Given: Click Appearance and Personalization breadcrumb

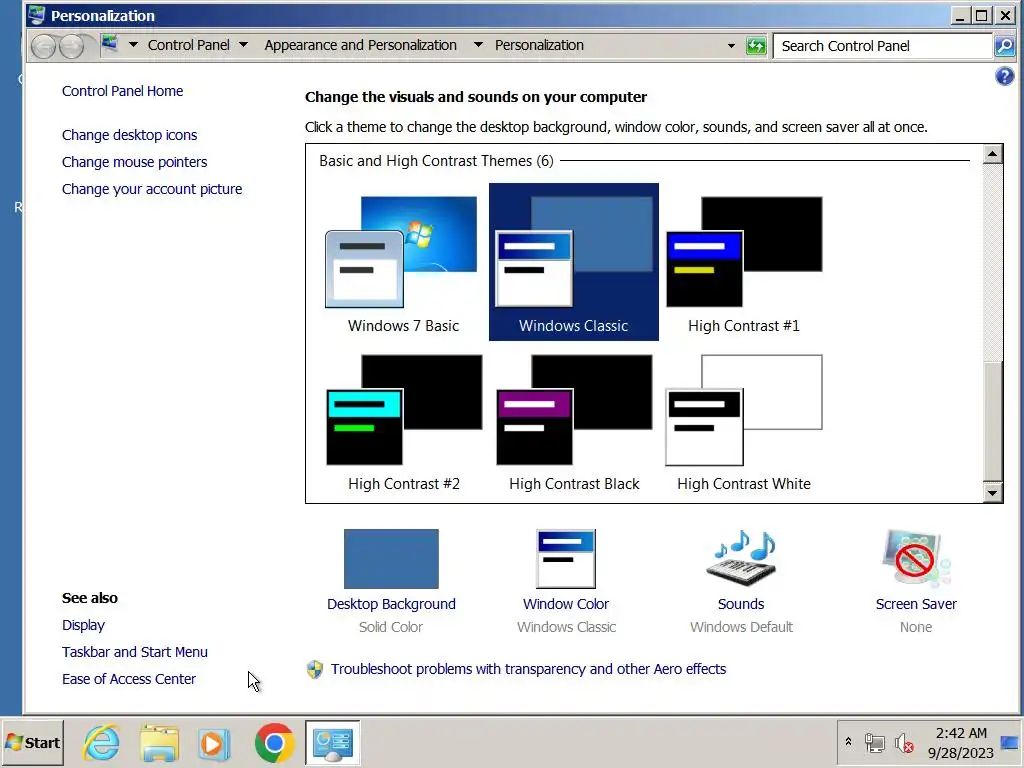Looking at the screenshot, I should 360,45.
